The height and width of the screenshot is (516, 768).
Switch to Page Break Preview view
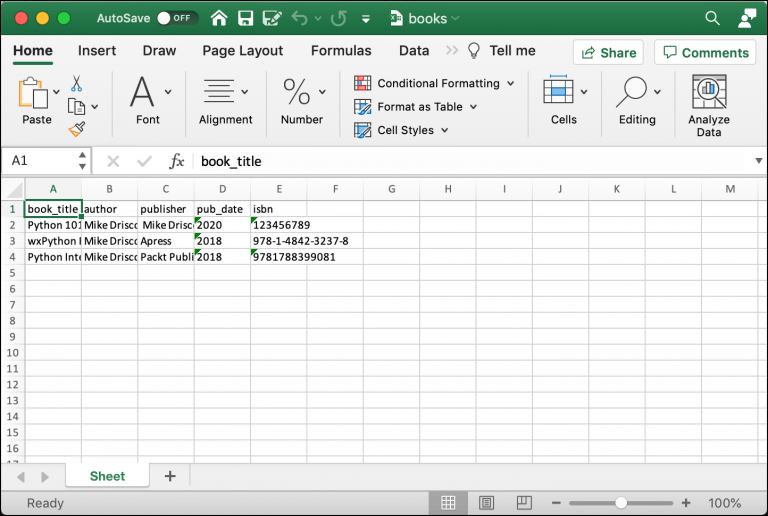click(524, 503)
